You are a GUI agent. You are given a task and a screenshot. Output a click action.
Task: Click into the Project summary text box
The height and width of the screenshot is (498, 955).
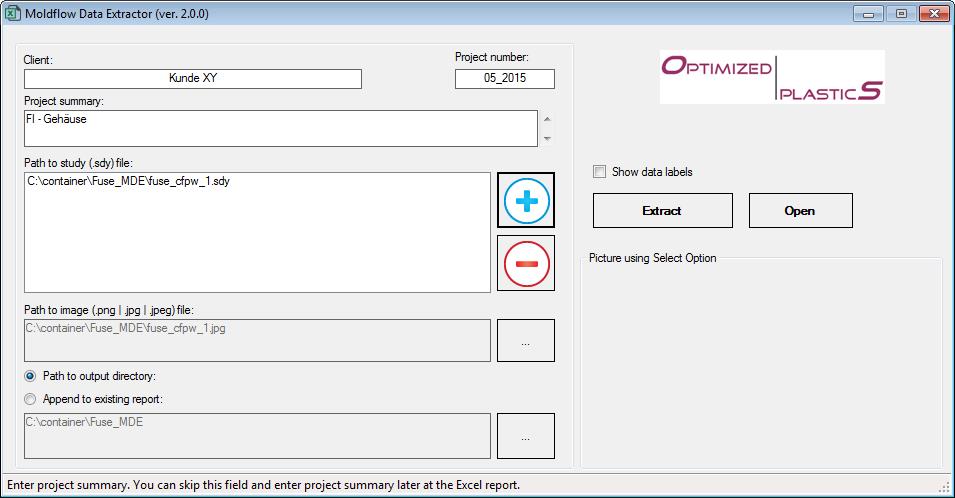[280, 128]
